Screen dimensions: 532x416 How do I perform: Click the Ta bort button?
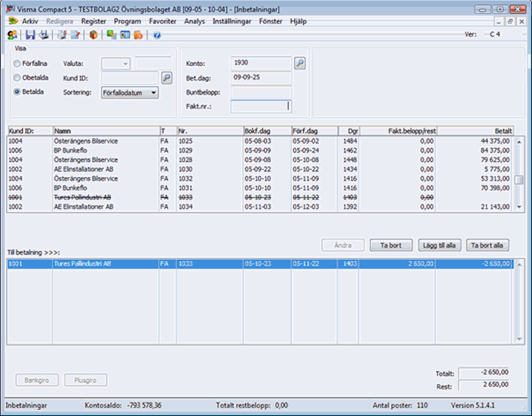pos(391,245)
